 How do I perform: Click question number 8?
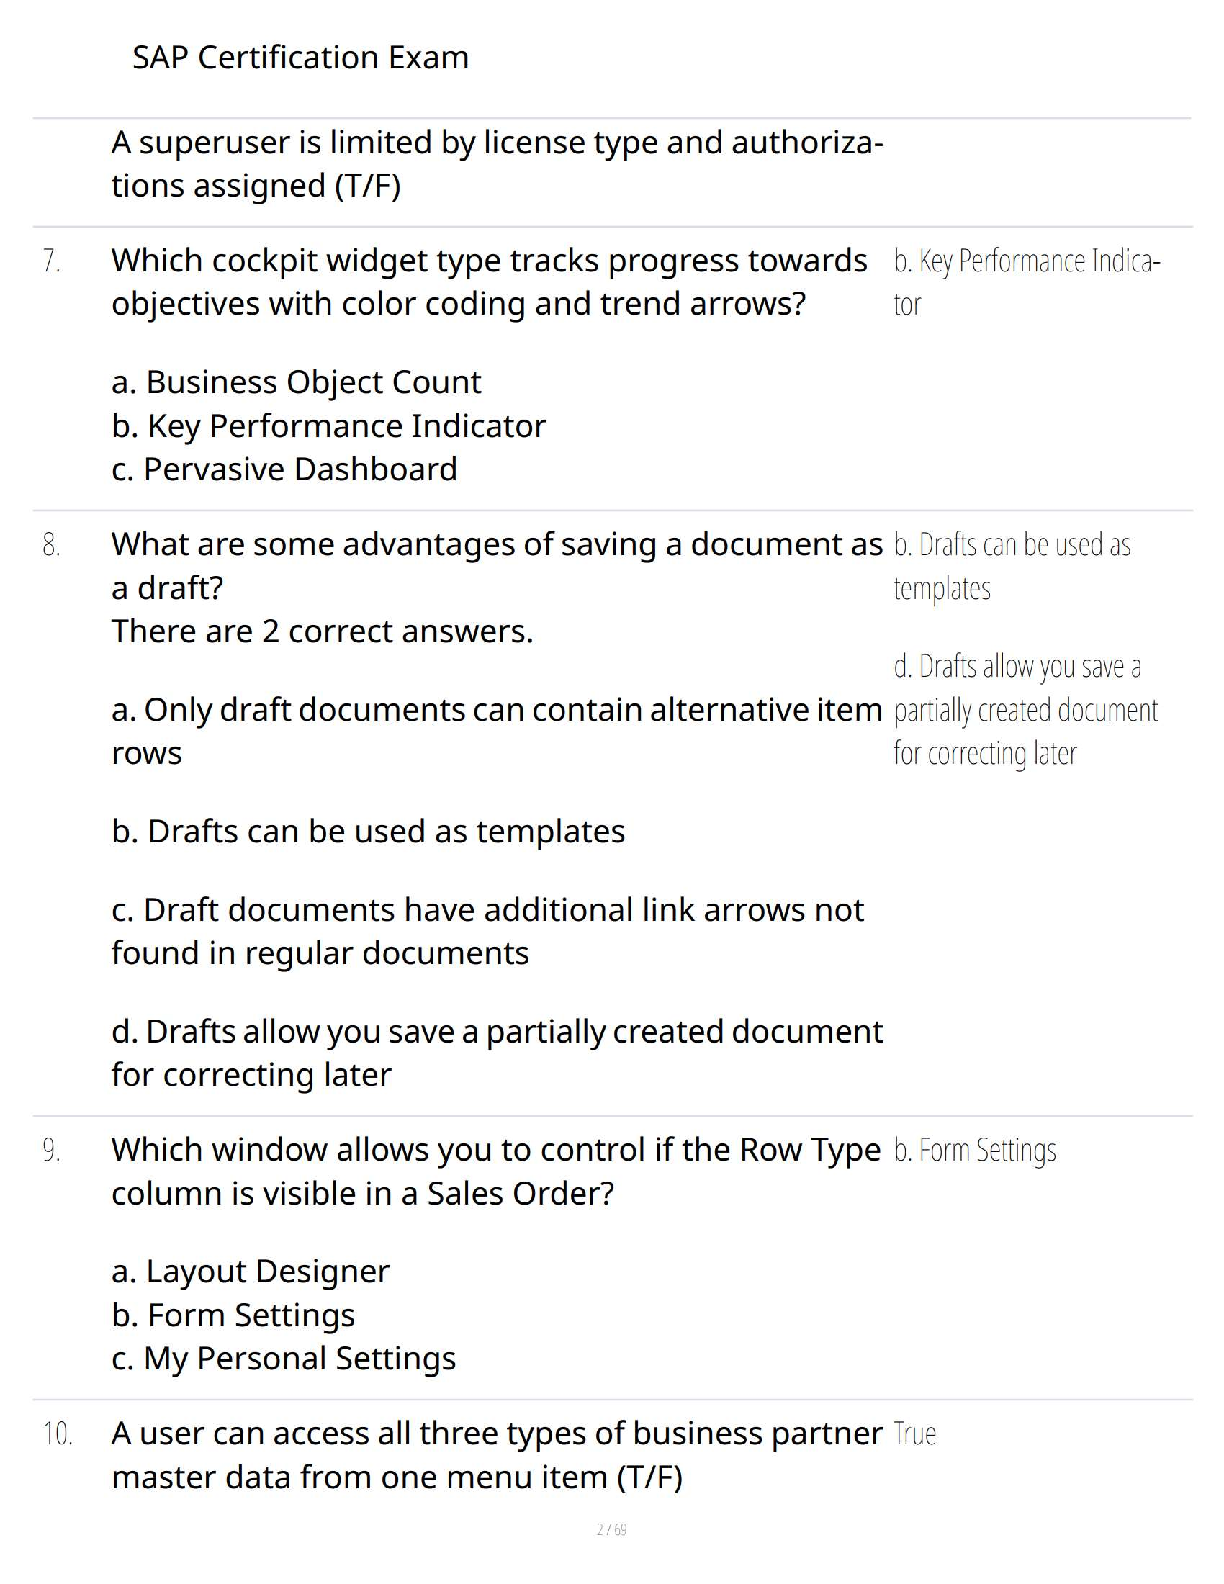click(x=51, y=545)
